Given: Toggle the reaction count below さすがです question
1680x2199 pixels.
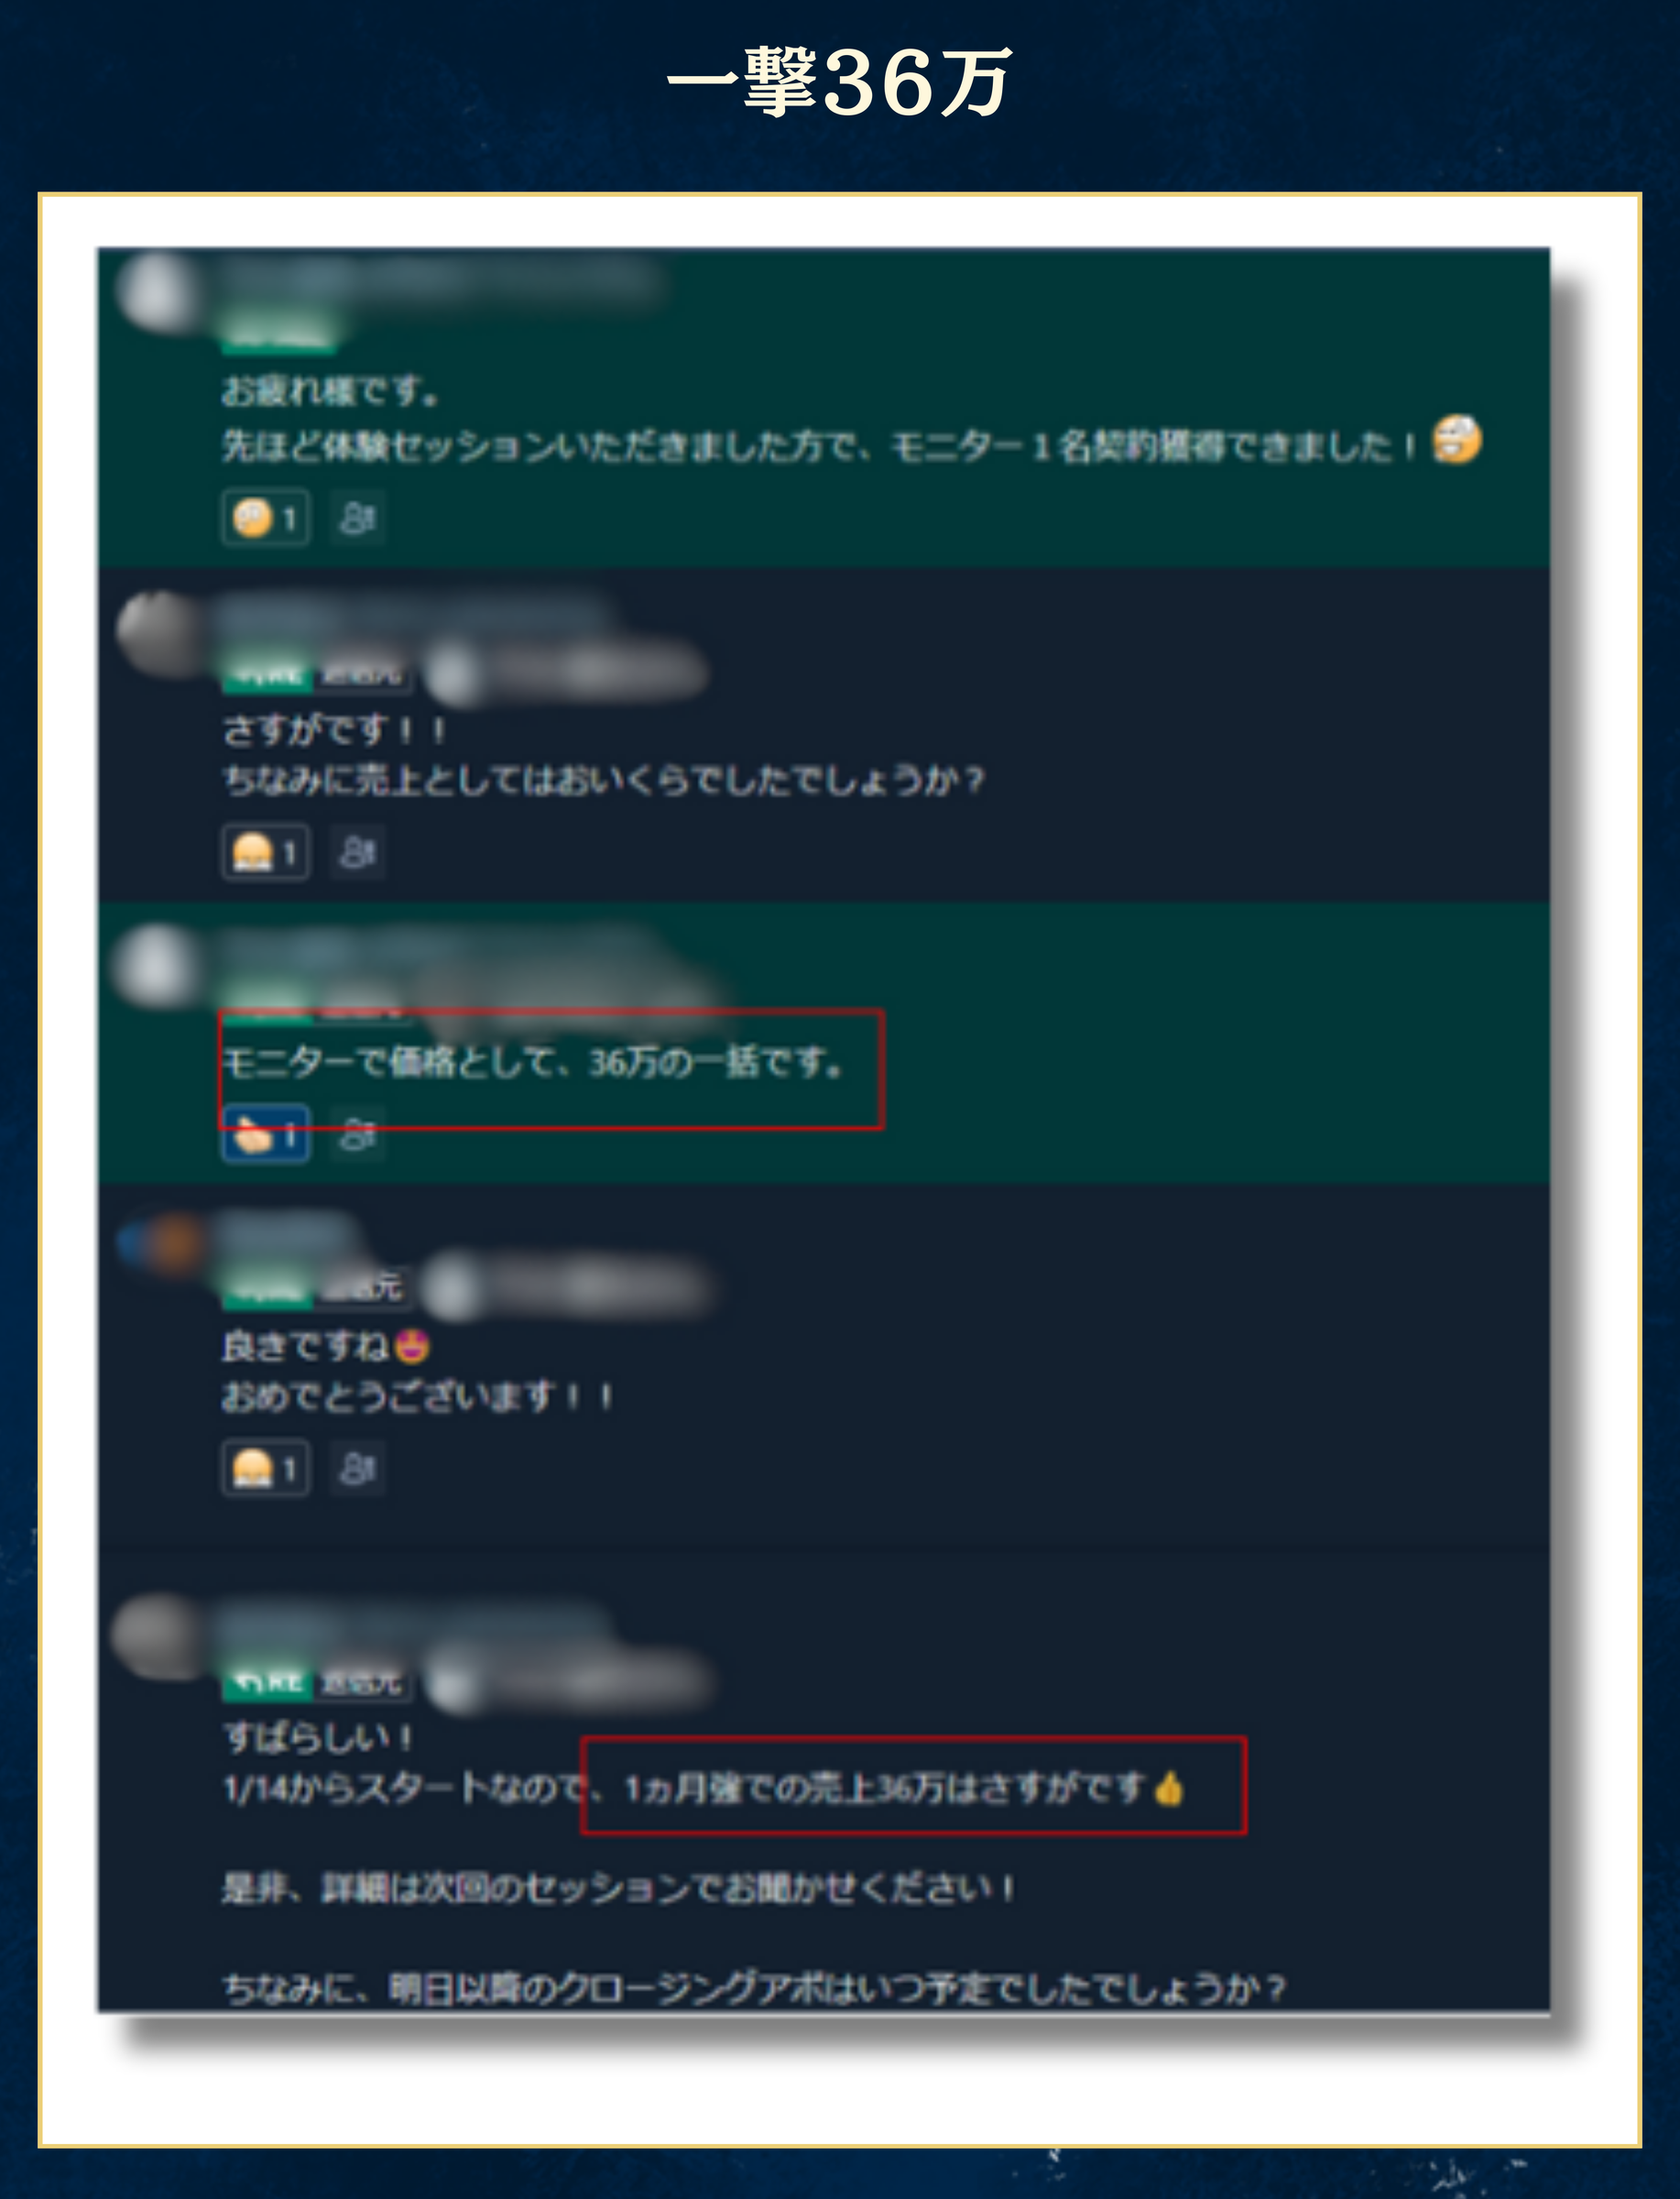Looking at the screenshot, I should (266, 853).
